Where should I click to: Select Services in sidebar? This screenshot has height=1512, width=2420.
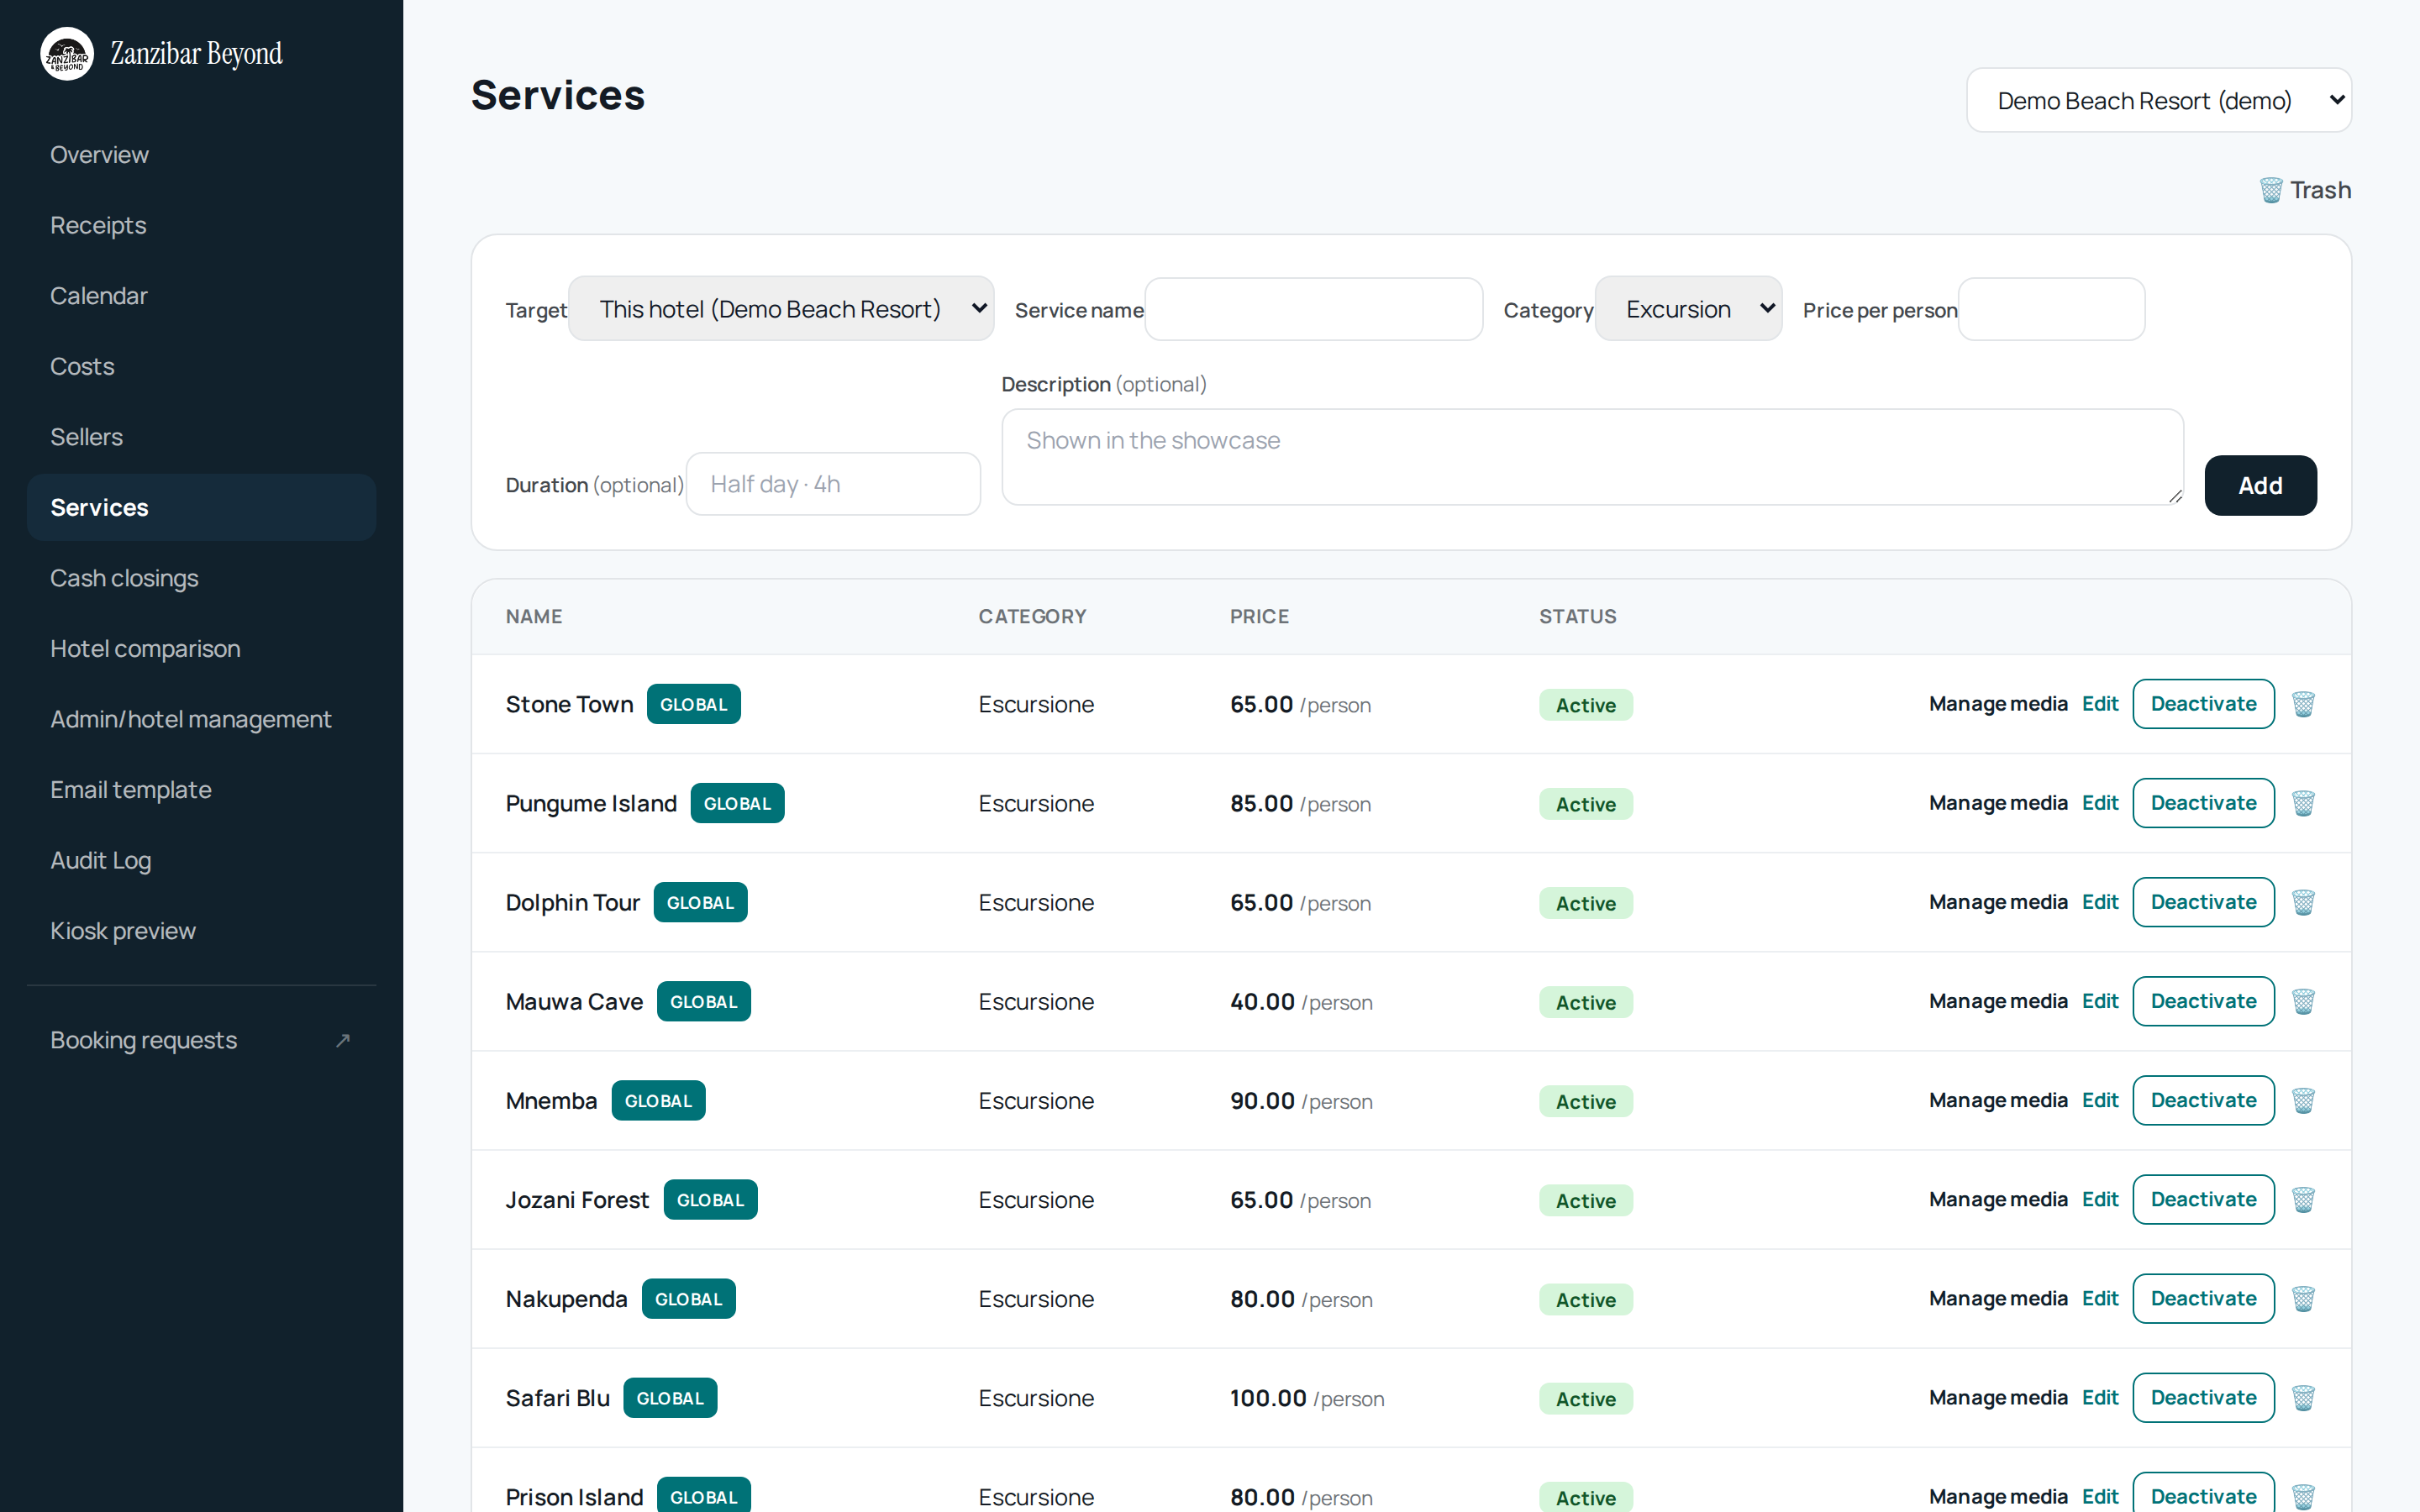click(x=201, y=507)
